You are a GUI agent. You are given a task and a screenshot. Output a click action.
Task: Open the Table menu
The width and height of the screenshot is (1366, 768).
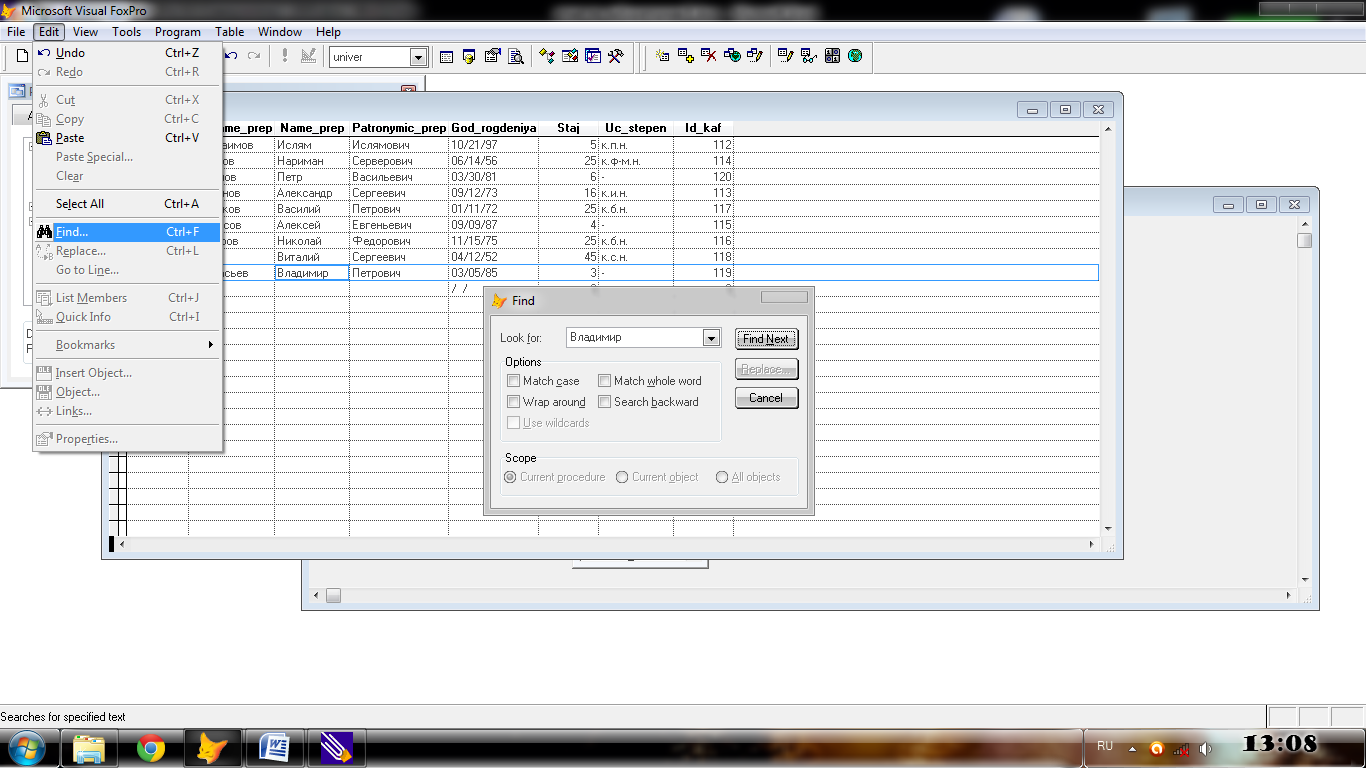229,32
